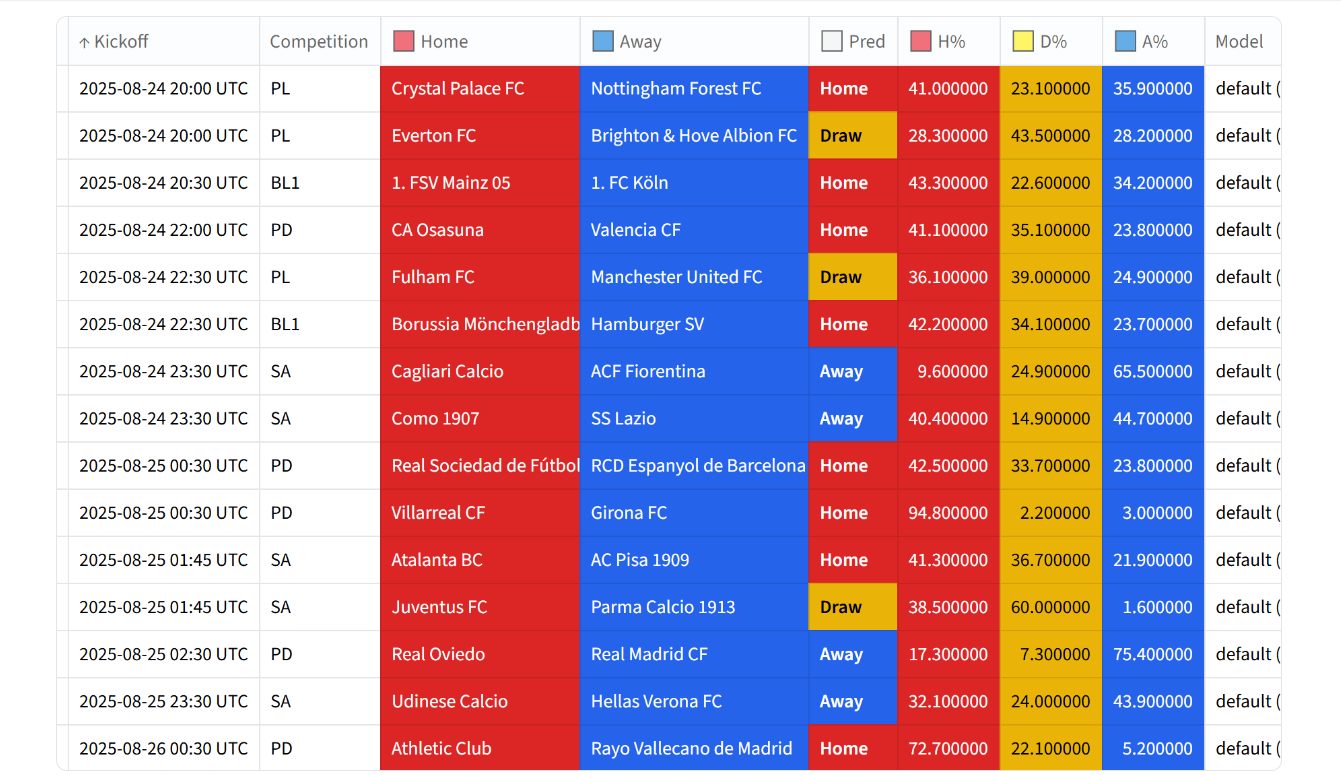Select the Crystal Palace FC home cell
The width and height of the screenshot is (1341, 775).
point(457,89)
